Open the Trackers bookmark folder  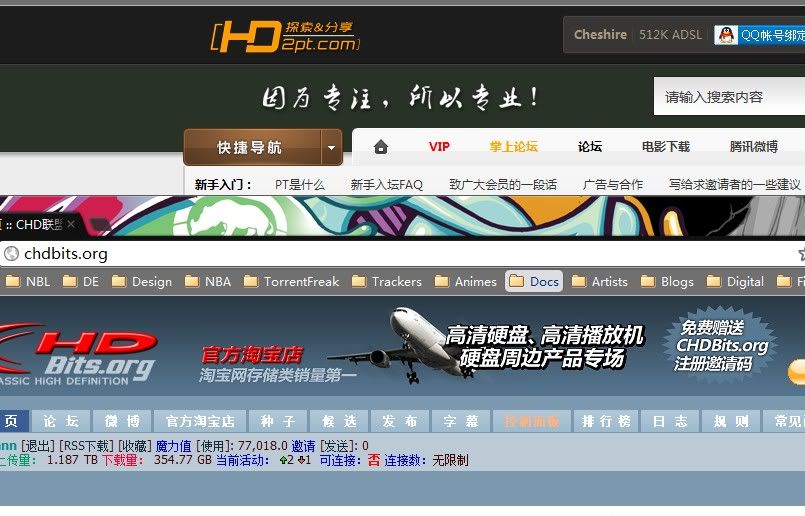point(387,281)
